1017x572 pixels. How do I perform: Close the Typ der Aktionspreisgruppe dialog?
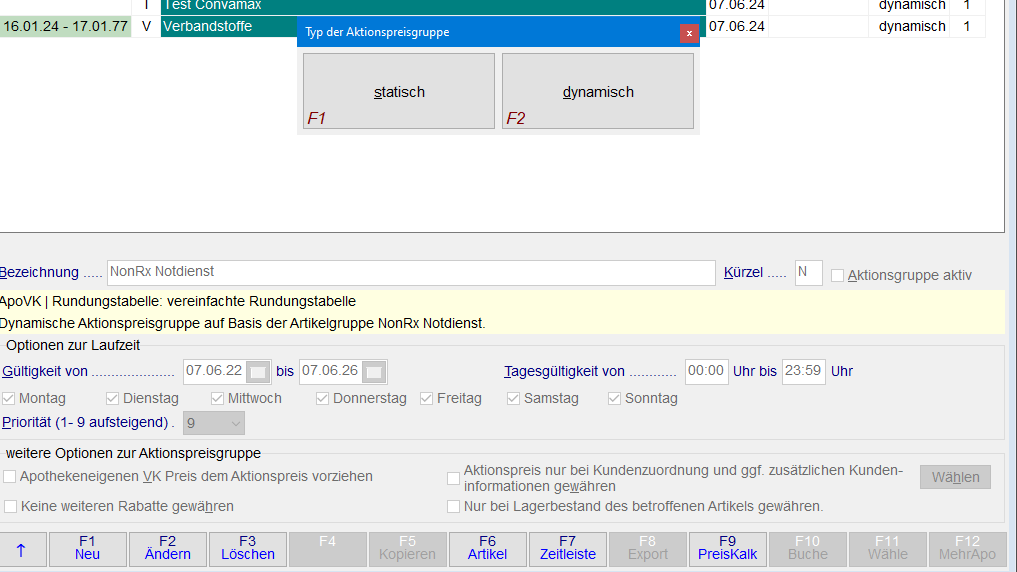point(689,33)
